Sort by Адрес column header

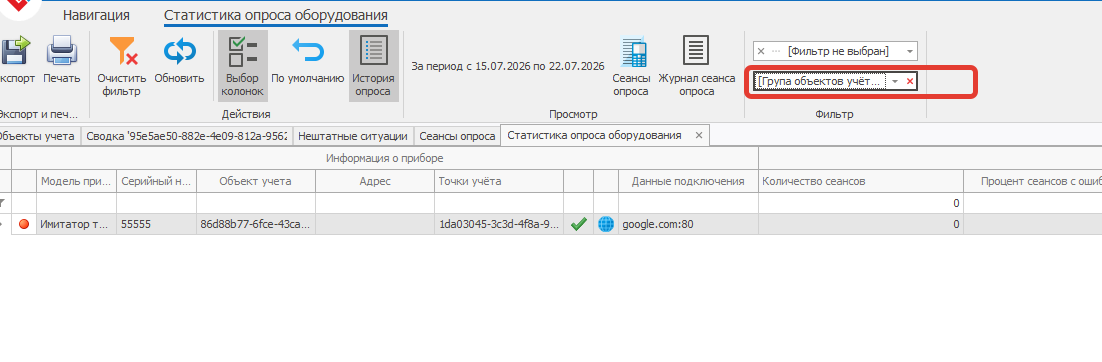tap(375, 181)
